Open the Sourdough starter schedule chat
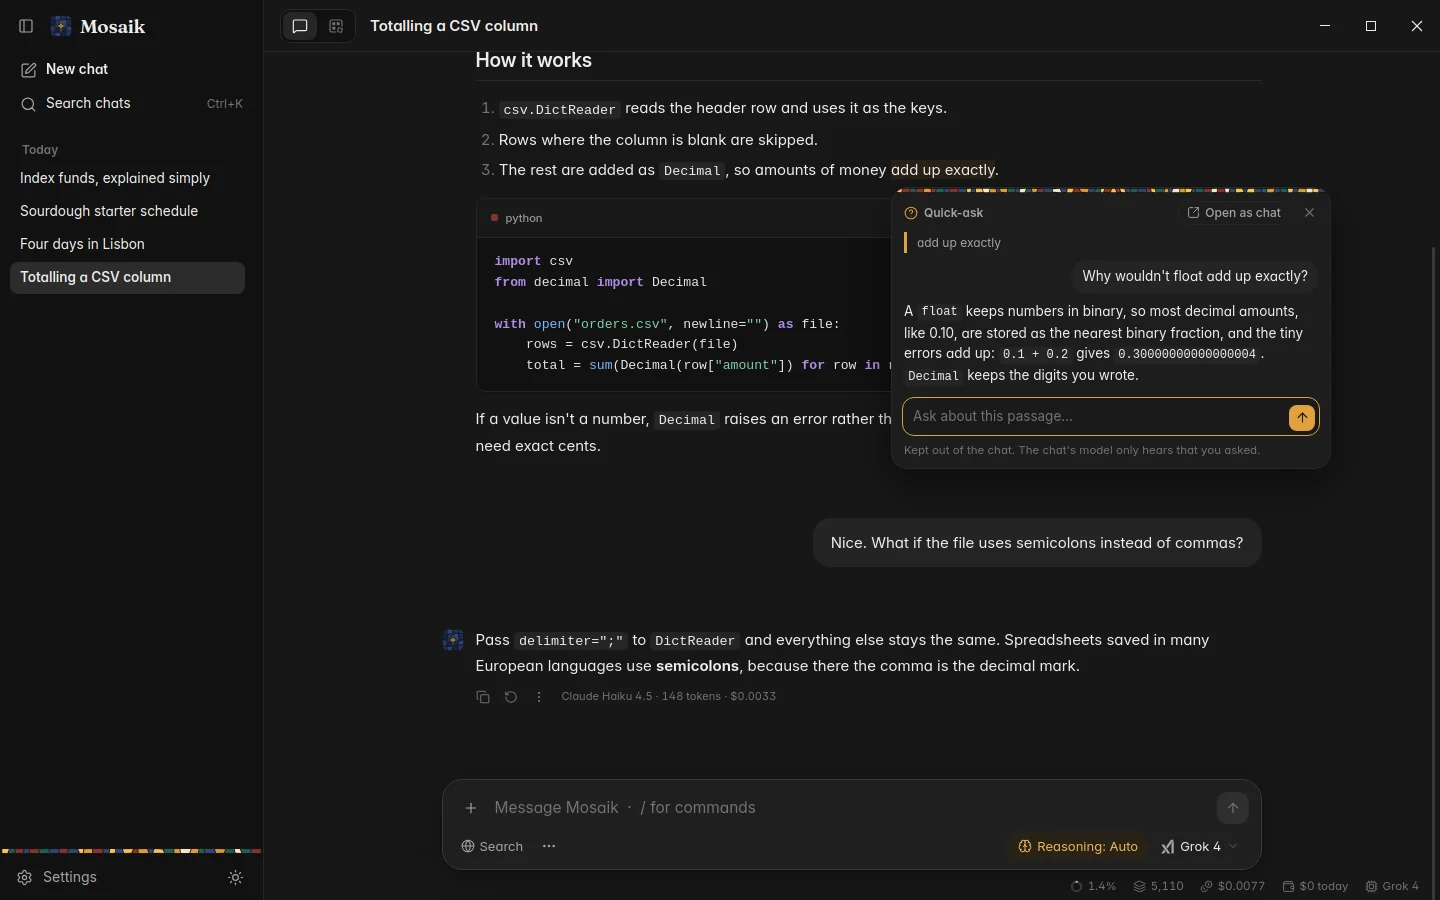 pyautogui.click(x=127, y=211)
